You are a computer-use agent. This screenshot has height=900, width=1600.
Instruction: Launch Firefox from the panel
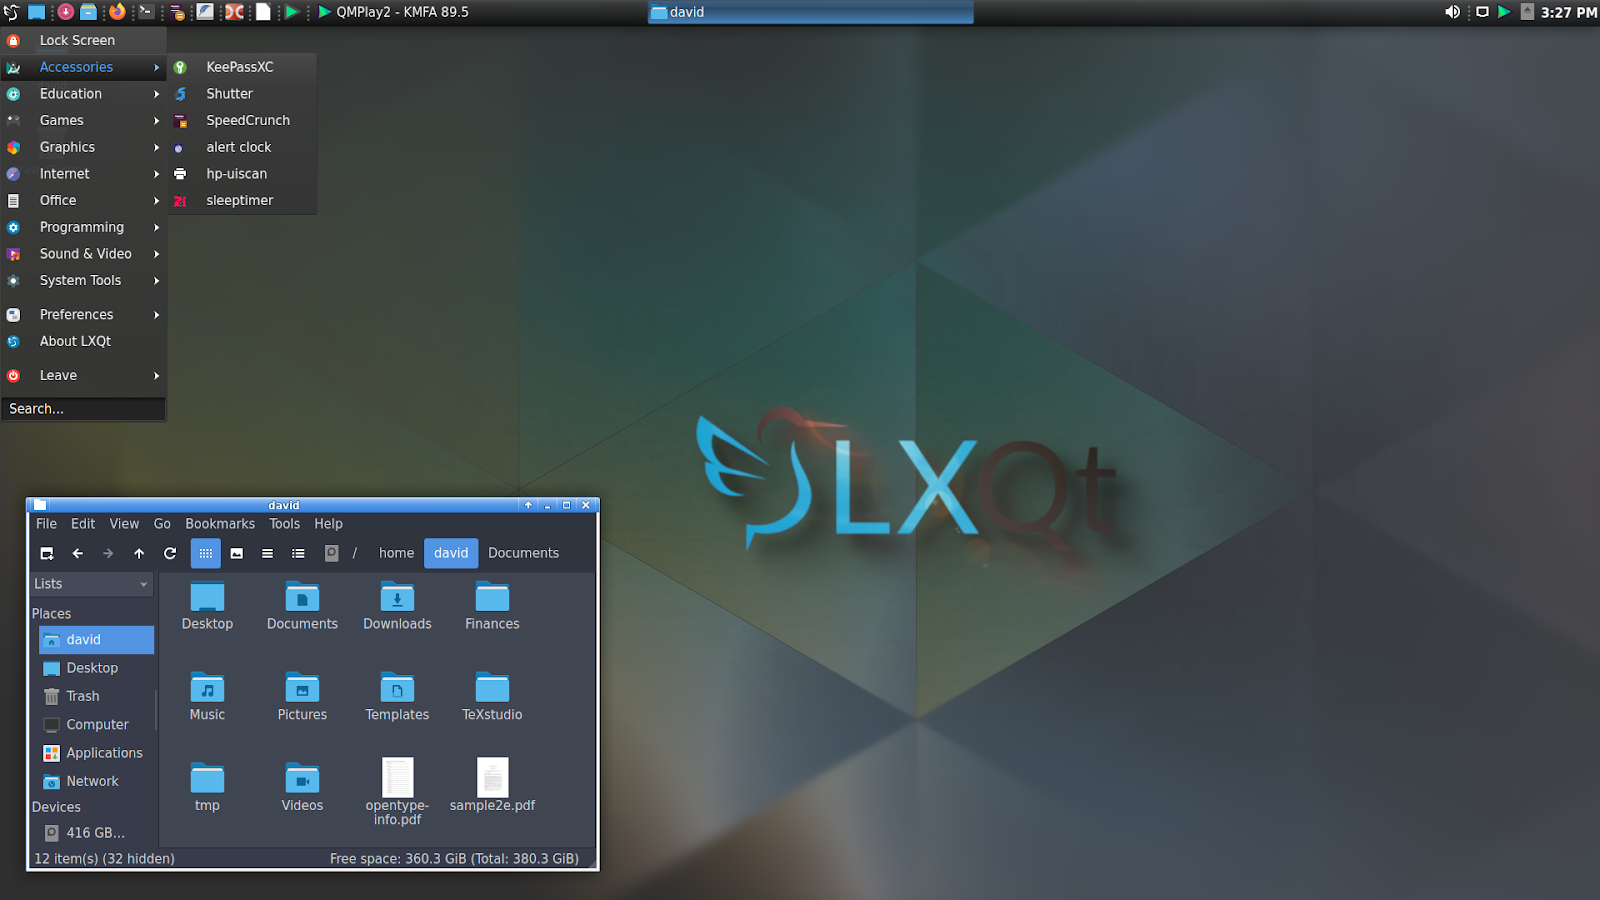point(117,12)
